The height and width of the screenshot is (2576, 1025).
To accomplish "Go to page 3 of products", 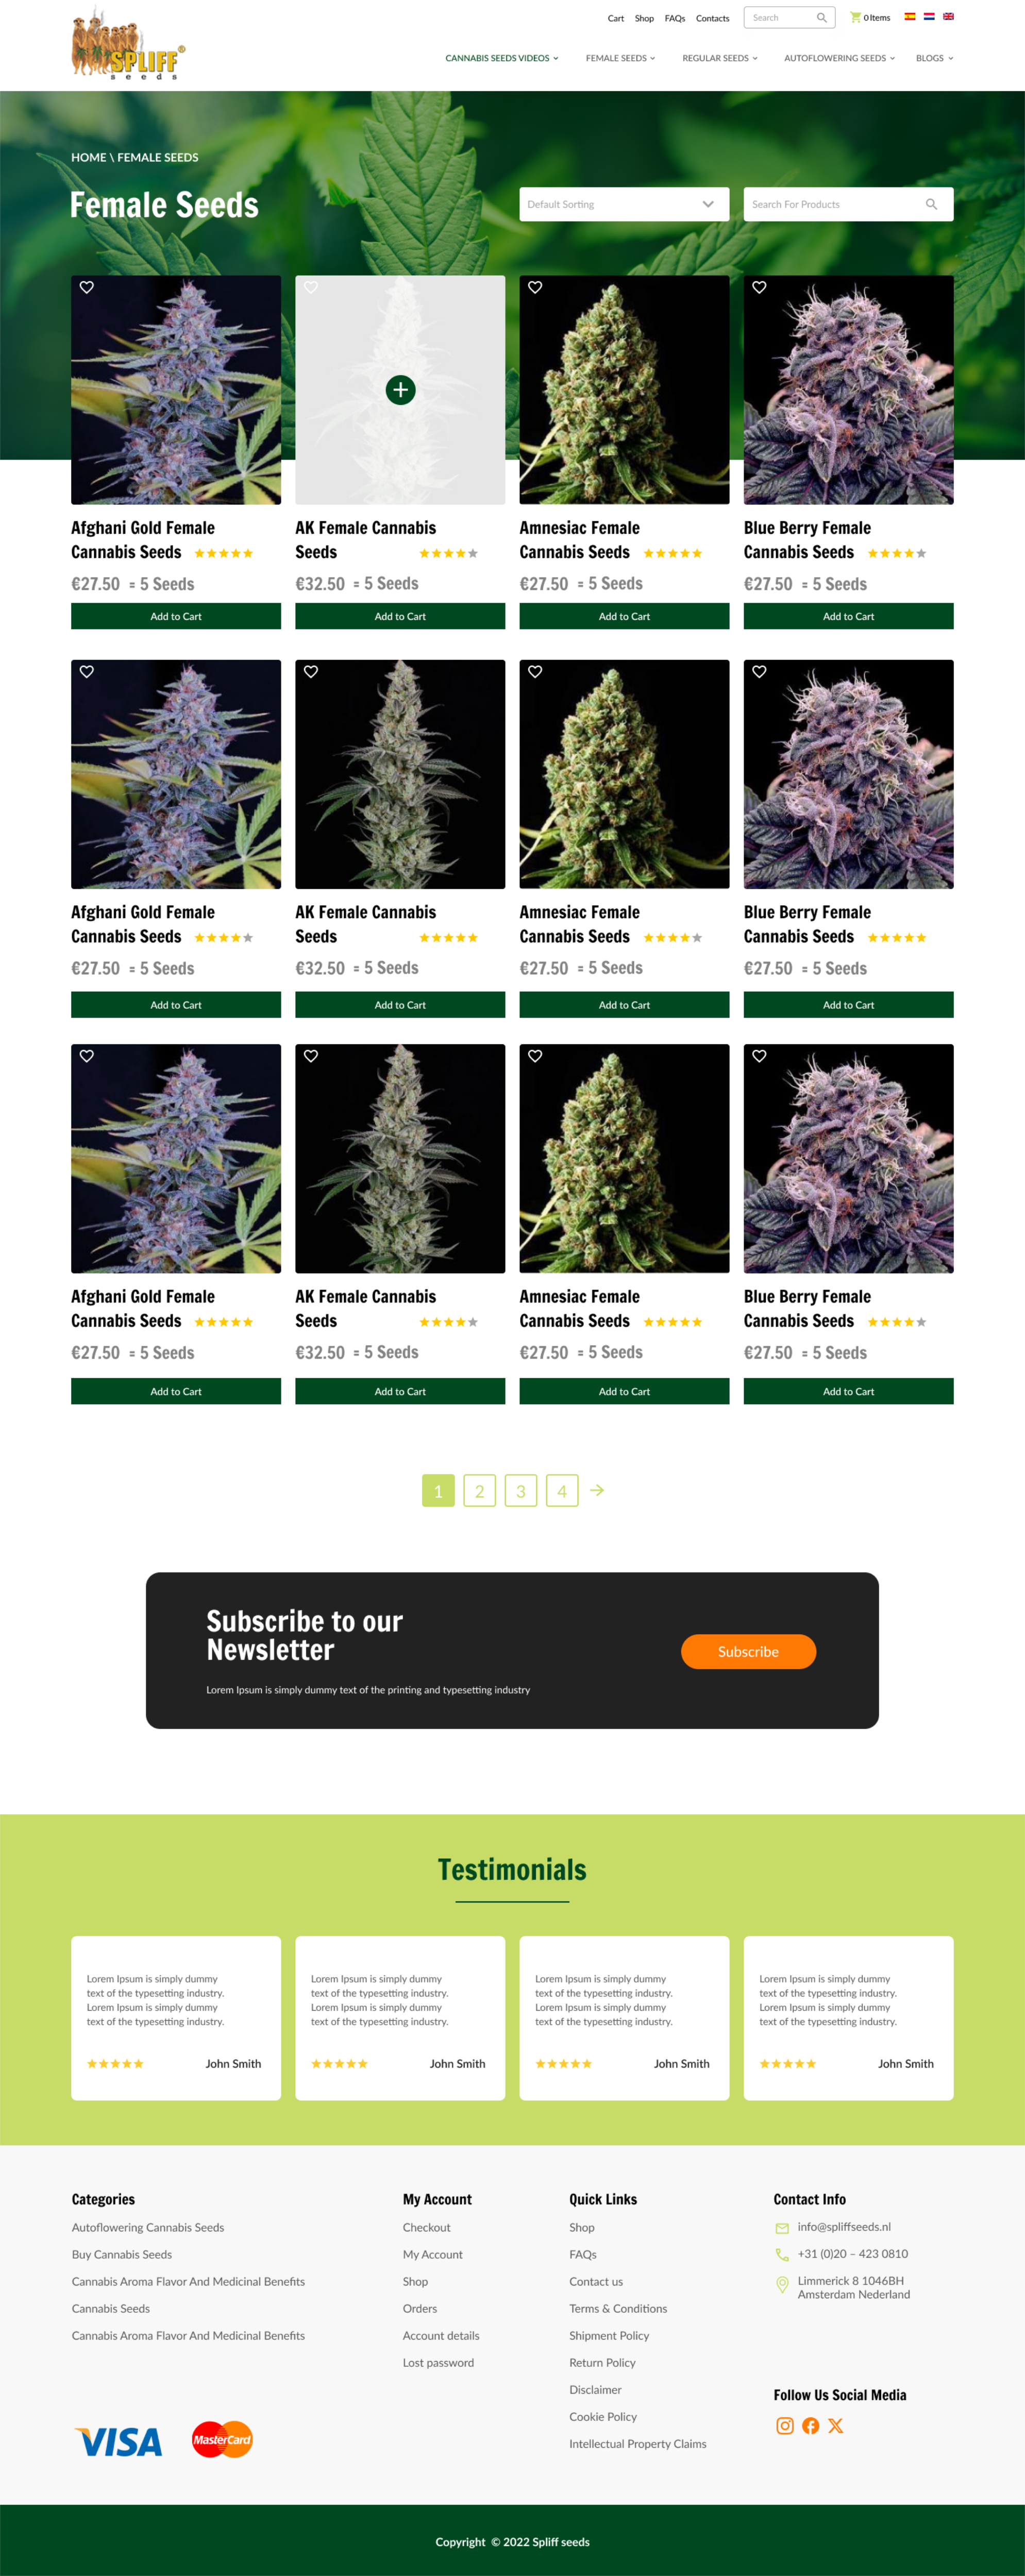I will (x=520, y=1490).
